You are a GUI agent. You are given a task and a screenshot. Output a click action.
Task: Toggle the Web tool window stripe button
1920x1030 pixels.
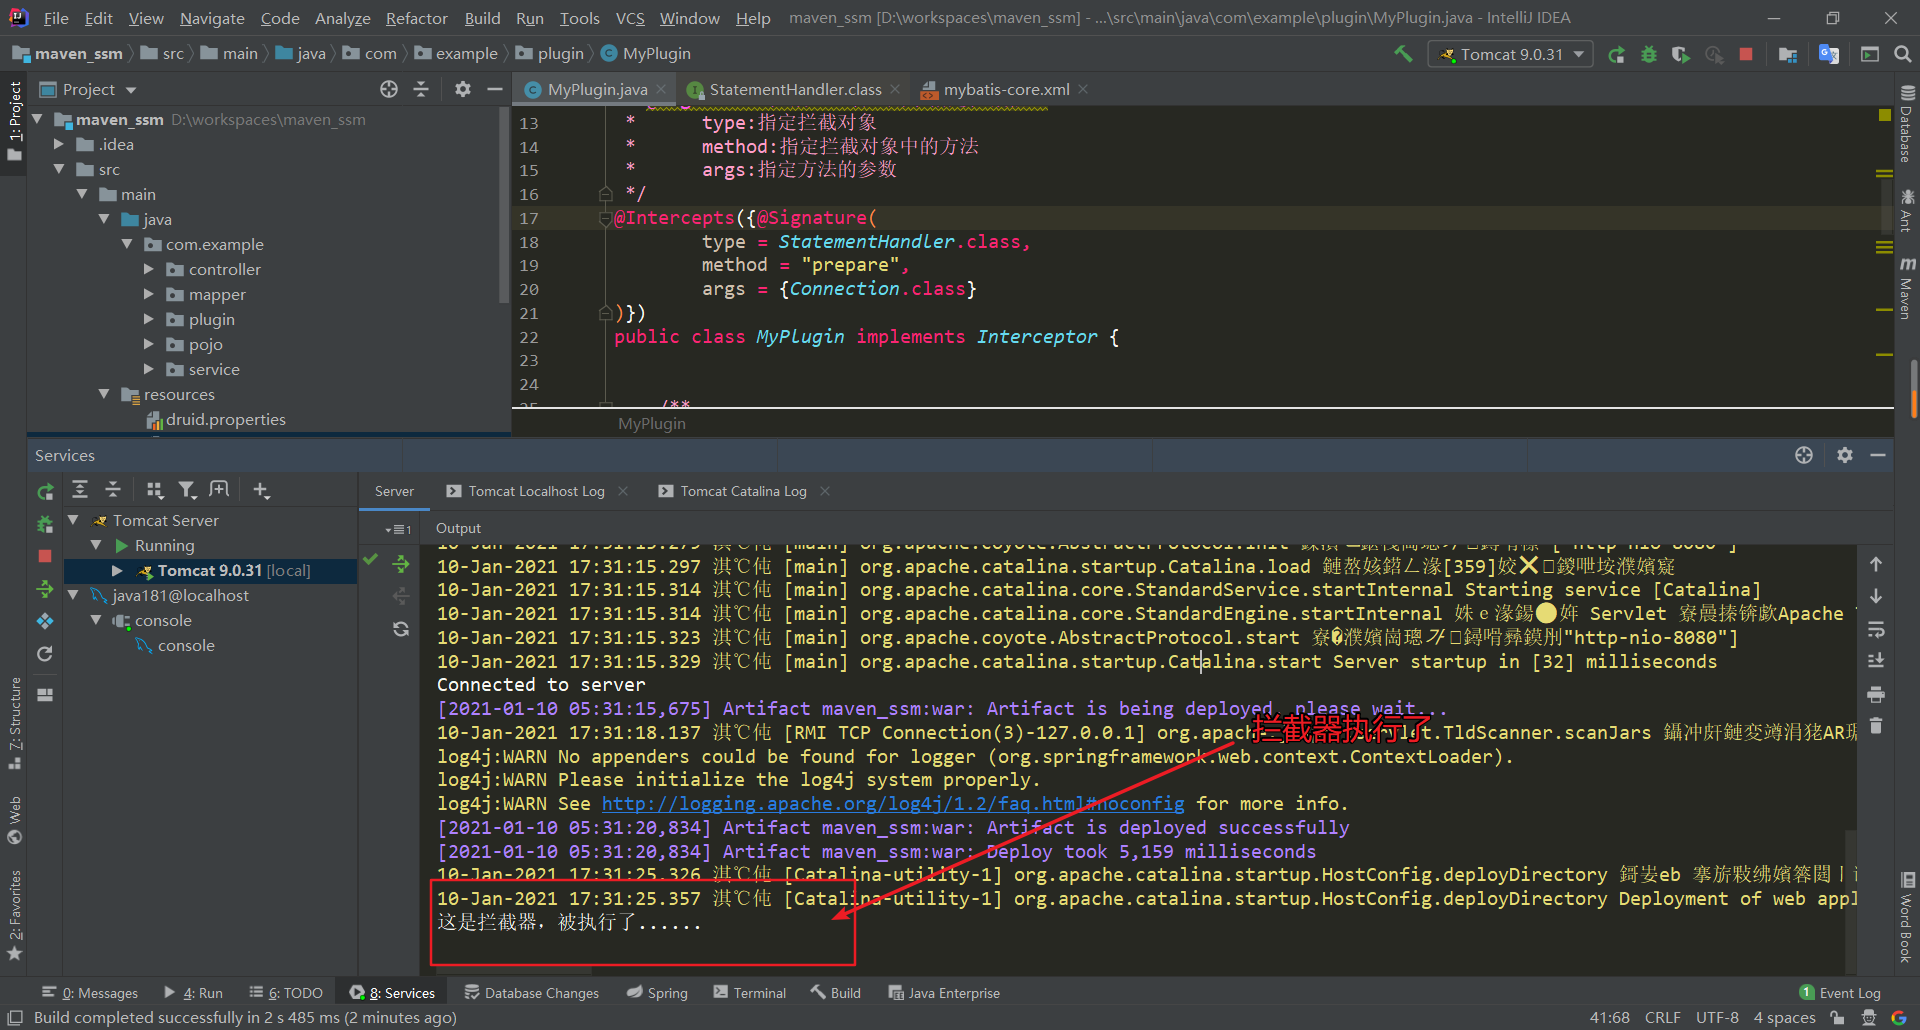14,819
